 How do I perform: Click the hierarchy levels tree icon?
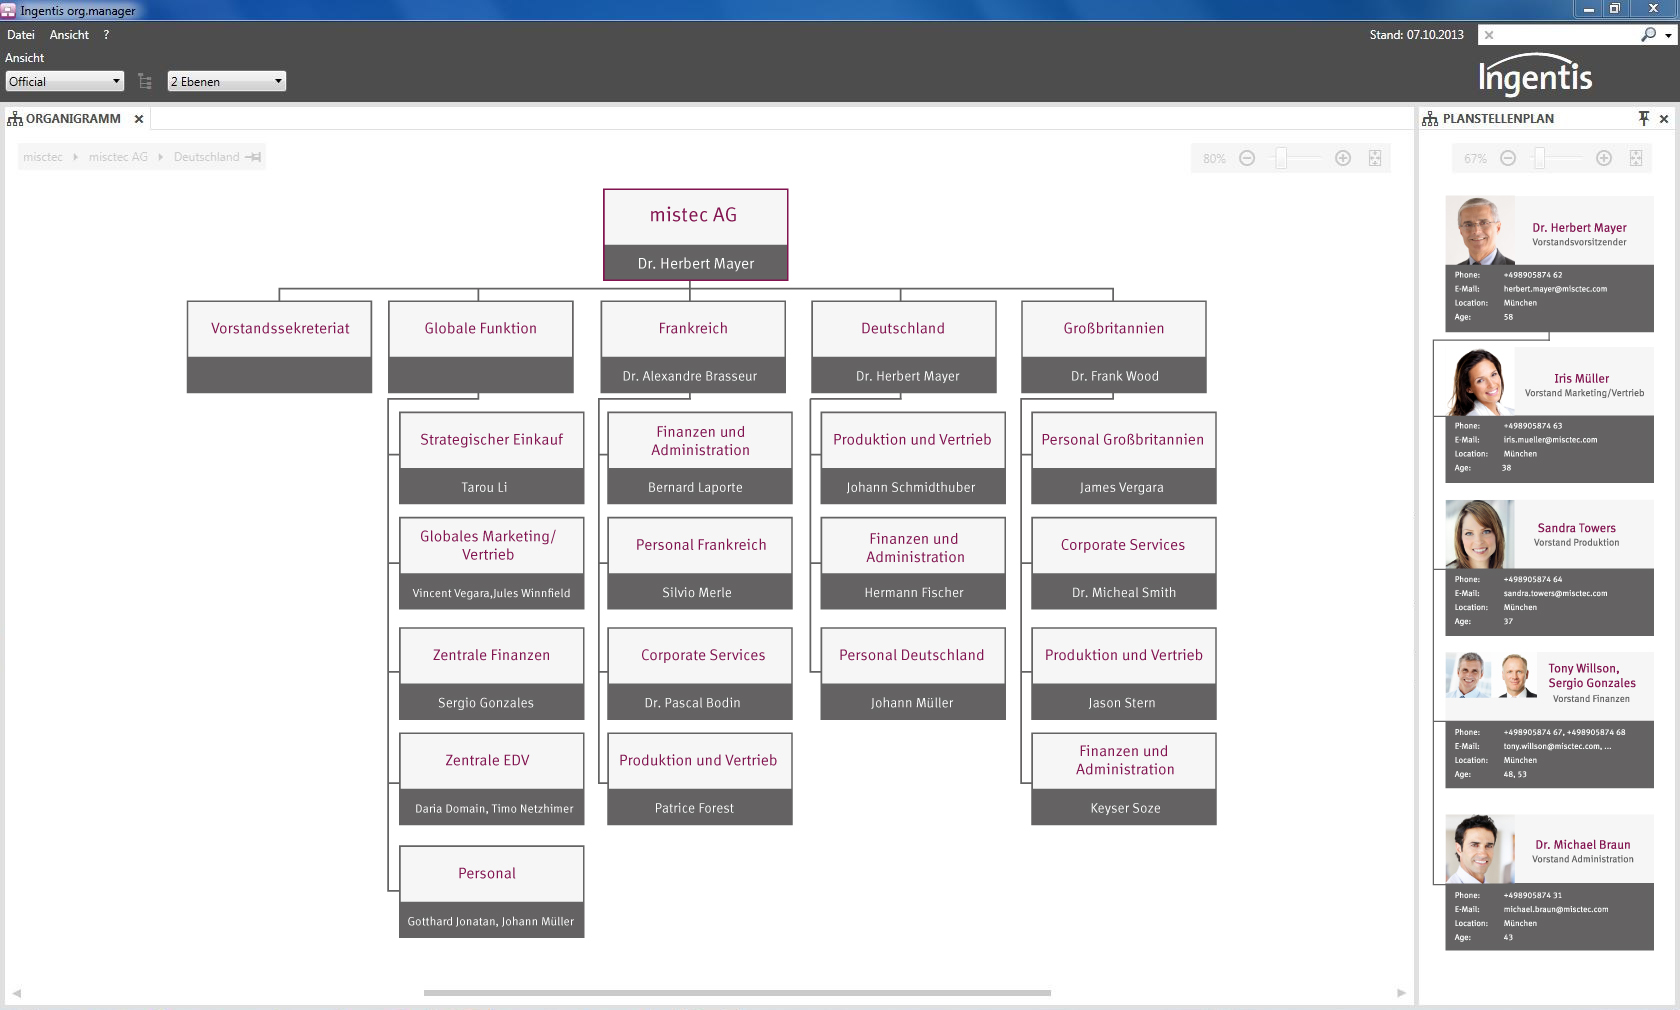pyautogui.click(x=145, y=82)
